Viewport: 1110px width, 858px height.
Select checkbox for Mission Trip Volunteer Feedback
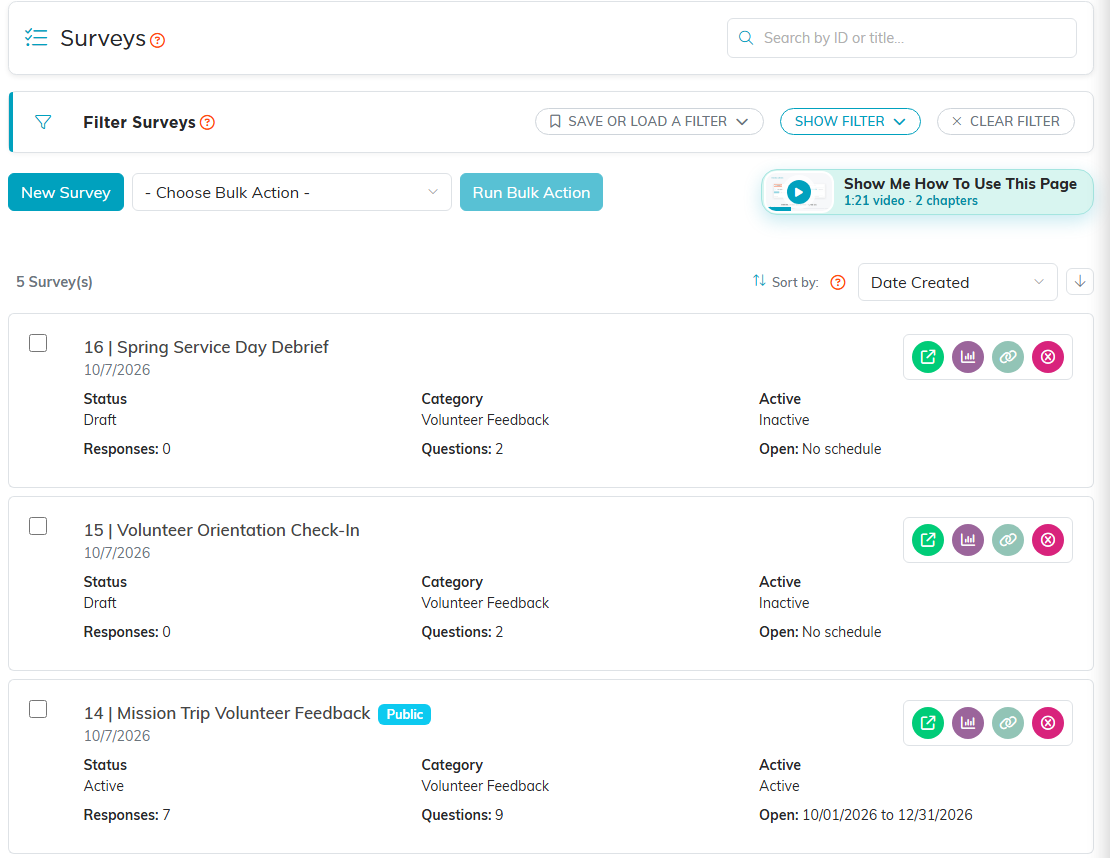(38, 709)
